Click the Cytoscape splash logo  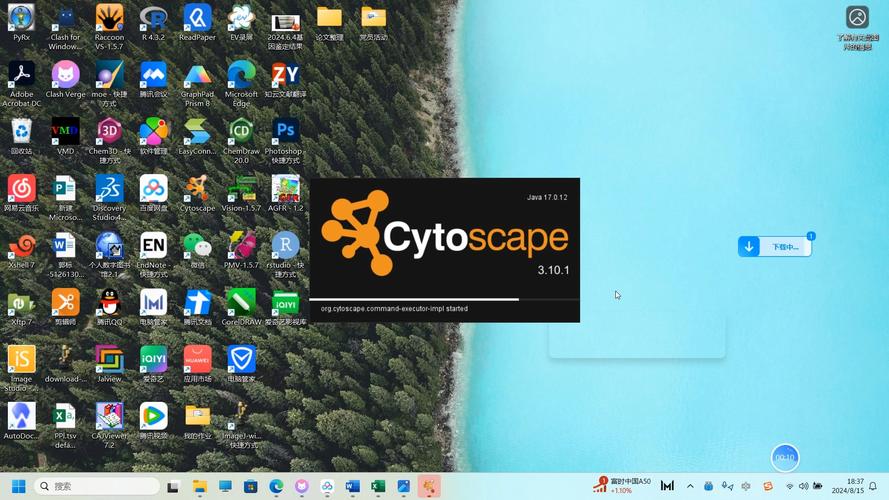(x=444, y=235)
